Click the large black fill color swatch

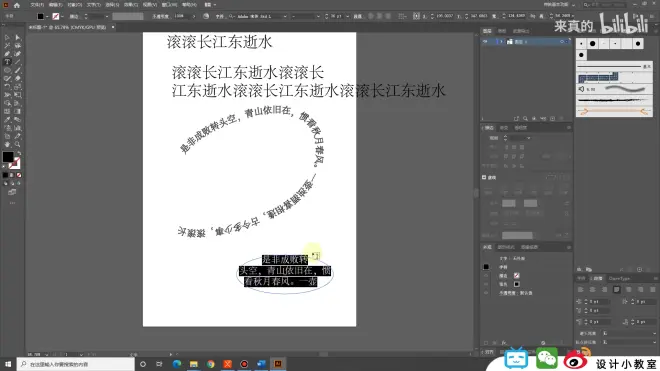click(8, 157)
